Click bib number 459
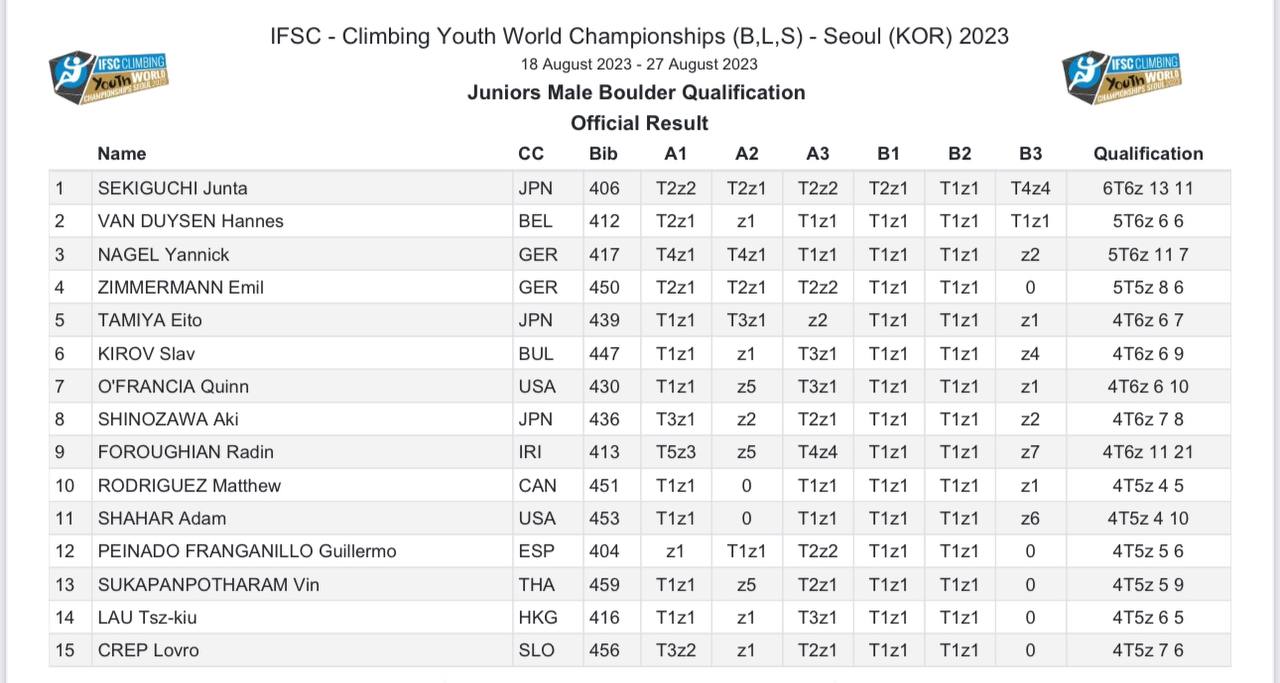1280x683 pixels. point(604,584)
